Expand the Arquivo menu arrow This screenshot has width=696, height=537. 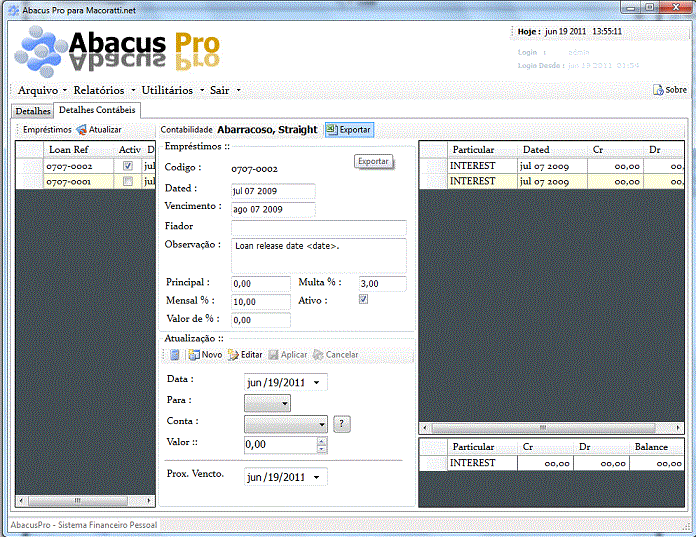(65, 90)
